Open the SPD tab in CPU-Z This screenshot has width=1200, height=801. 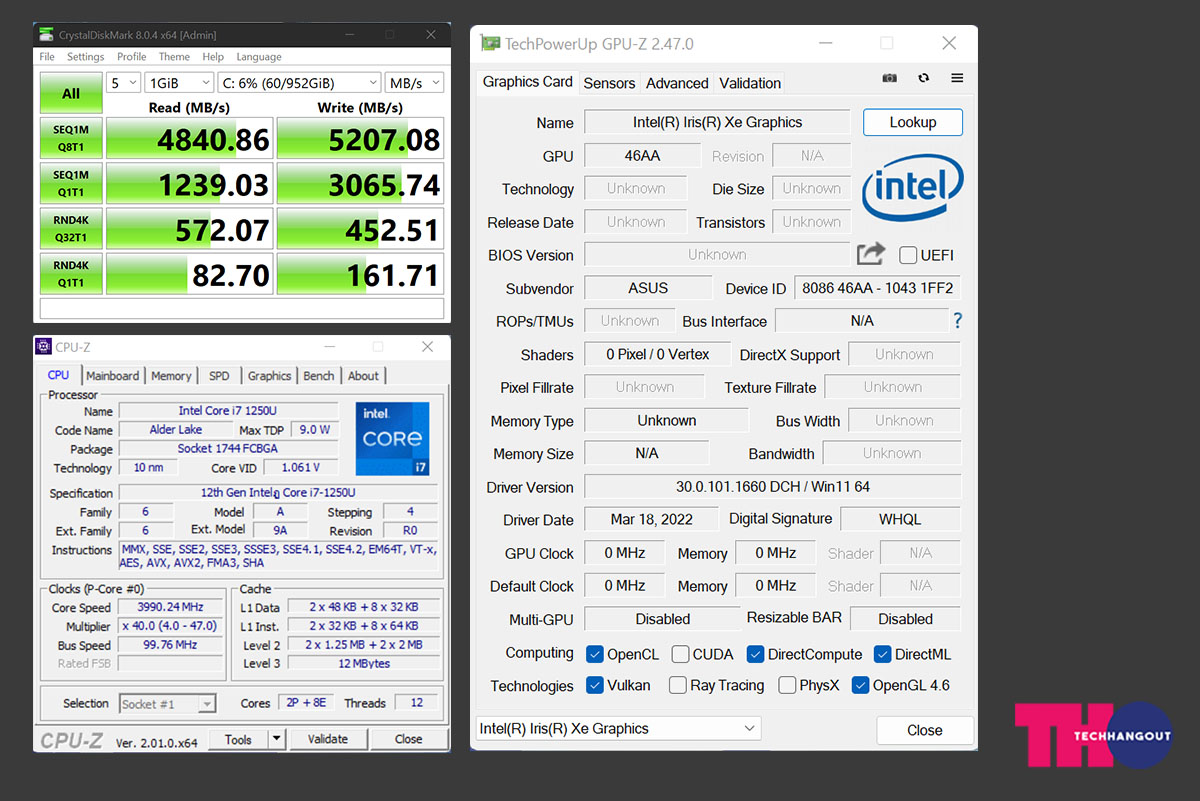coord(219,376)
